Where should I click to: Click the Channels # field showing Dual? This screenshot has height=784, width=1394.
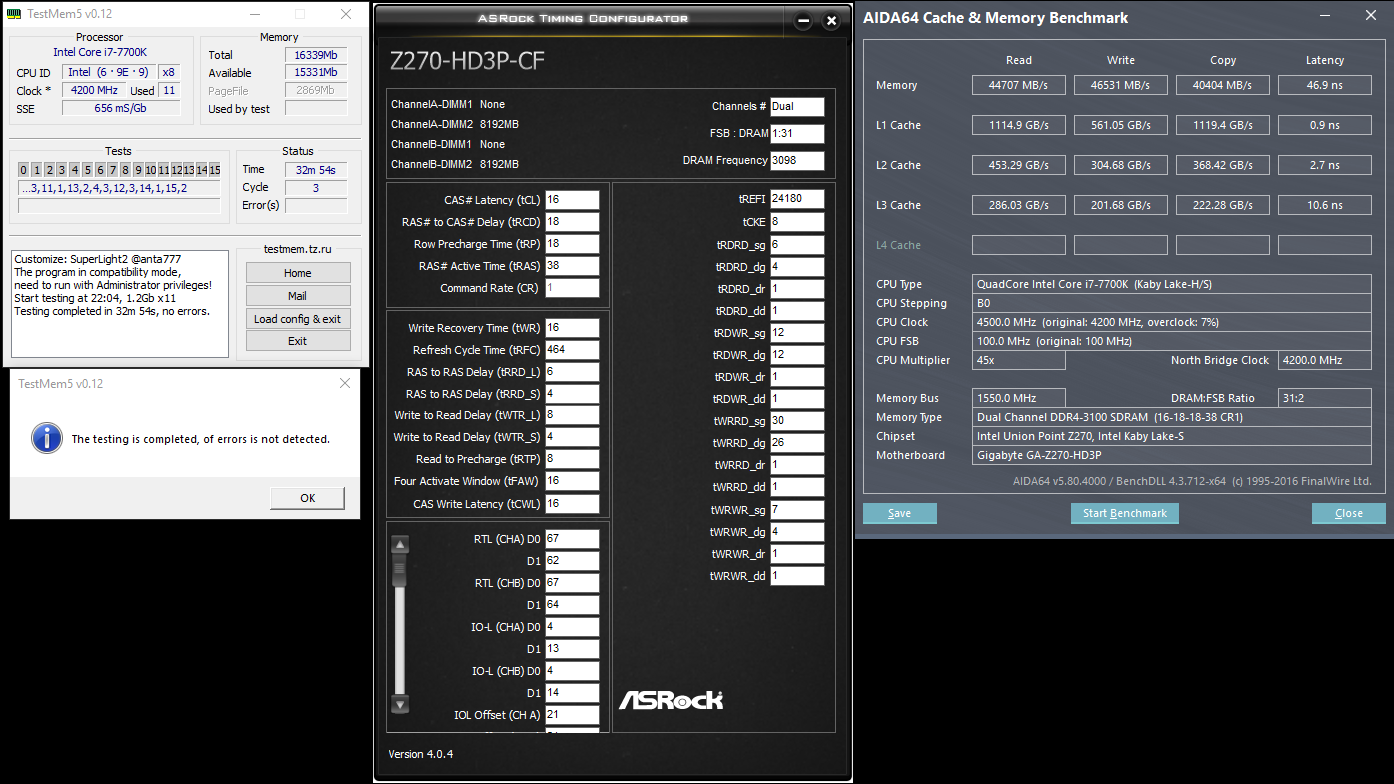click(x=797, y=107)
